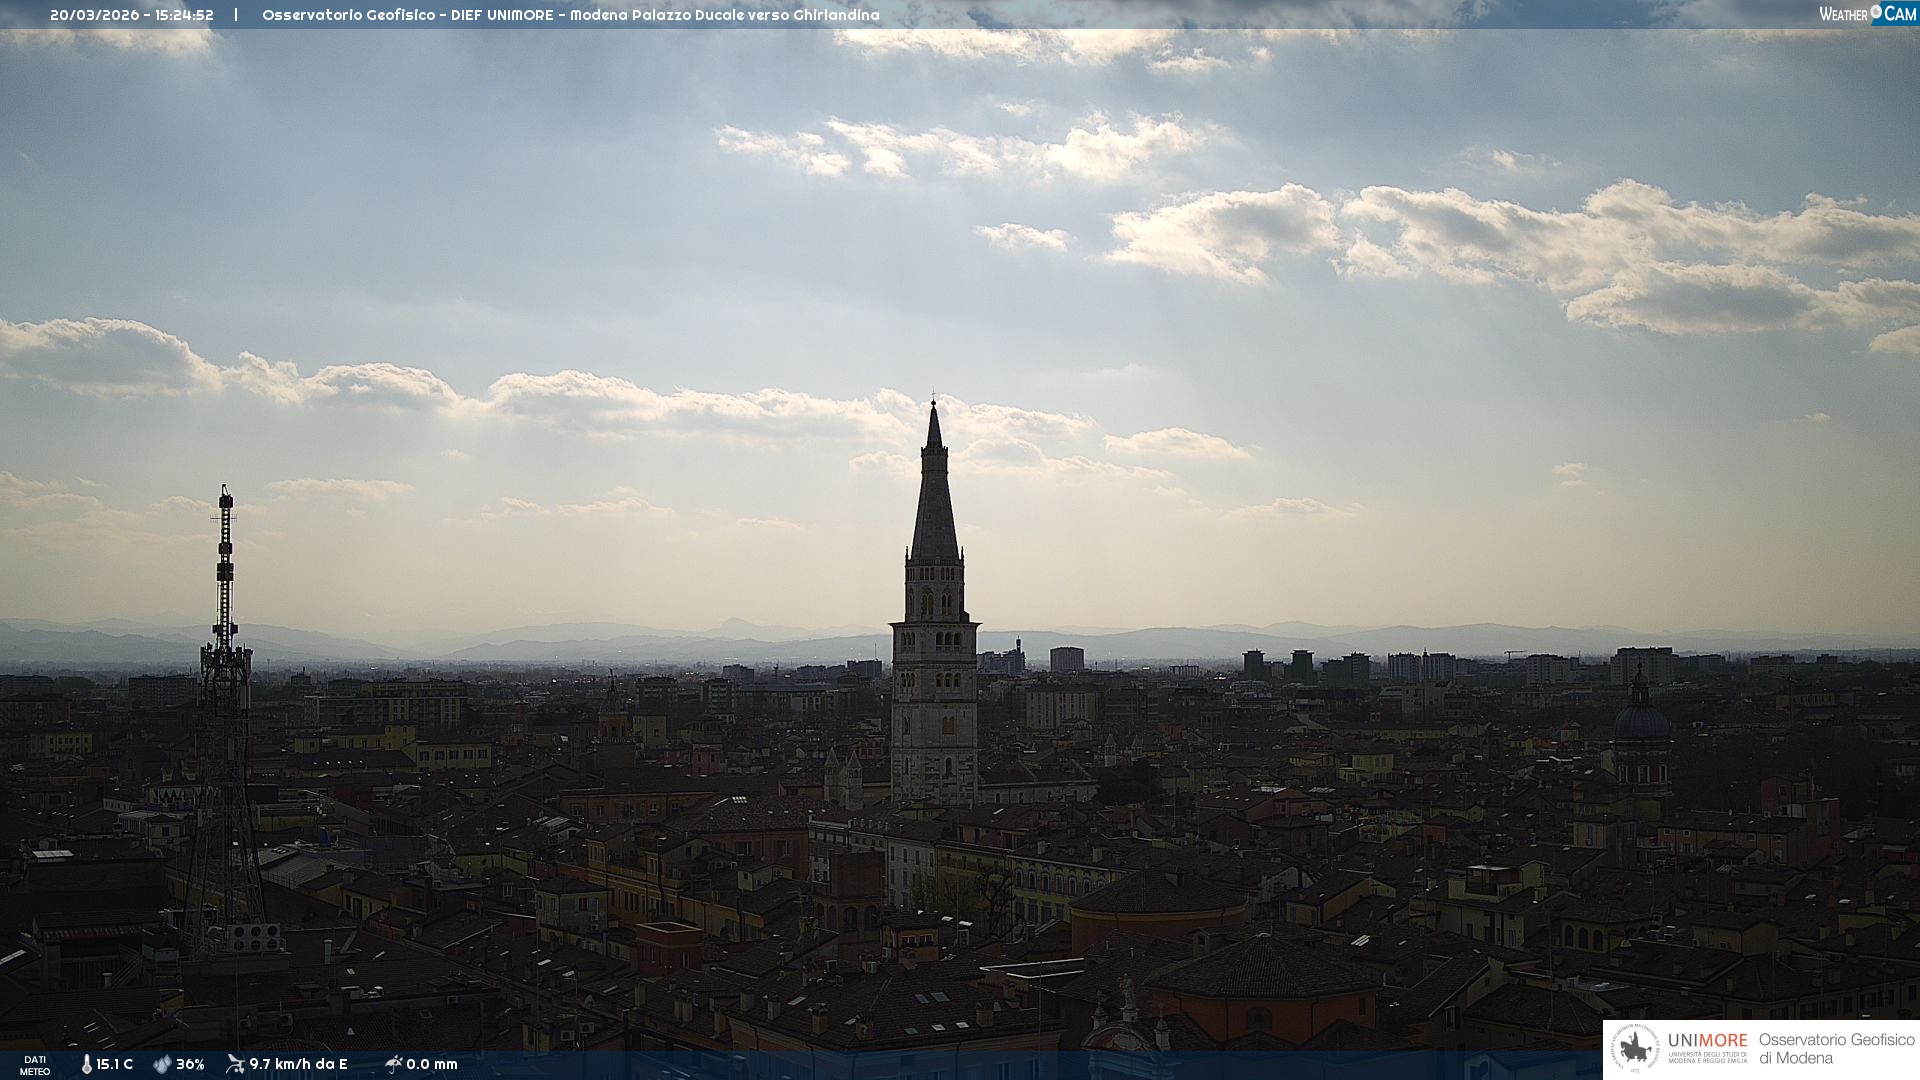Screen dimensions: 1920x1080
Task: Click Osservatorio Geofisico di Modena caption
Action: pos(1836,1049)
